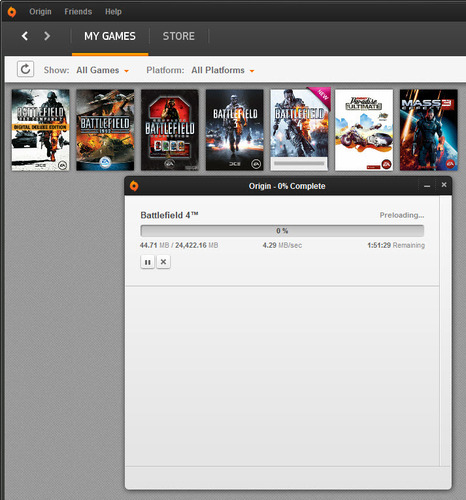This screenshot has height=500, width=466.
Task: Click the Origin logo in the menu bar
Action: click(12, 12)
